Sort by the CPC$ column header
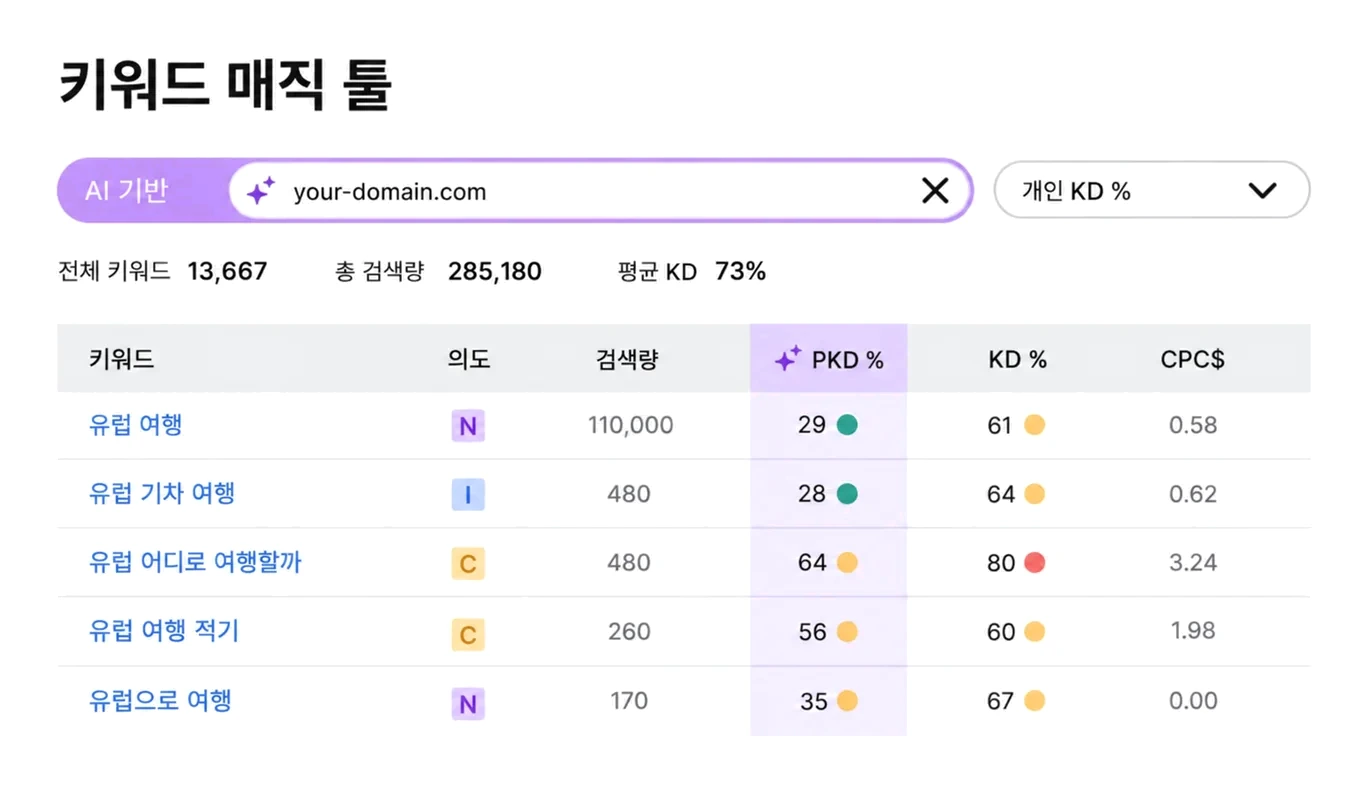This screenshot has height=792, width=1368. (1192, 360)
